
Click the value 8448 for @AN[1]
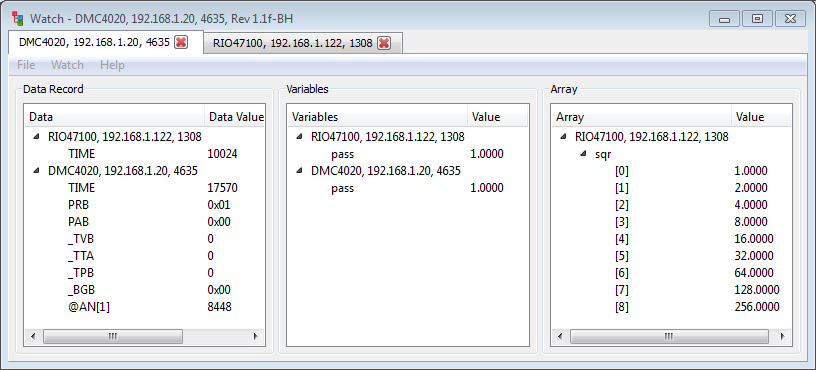pyautogui.click(x=220, y=307)
